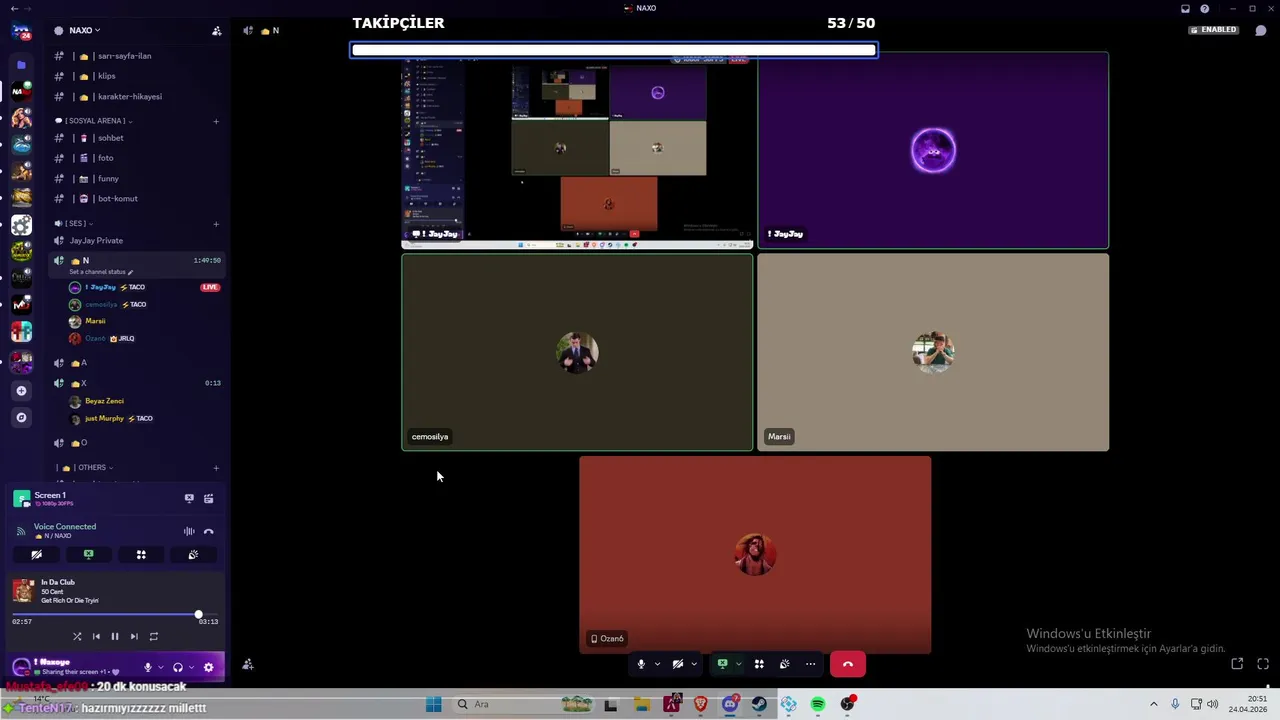This screenshot has height=720, width=1280.
Task: Add friends to call icon near user panel
Action: [x=247, y=665]
